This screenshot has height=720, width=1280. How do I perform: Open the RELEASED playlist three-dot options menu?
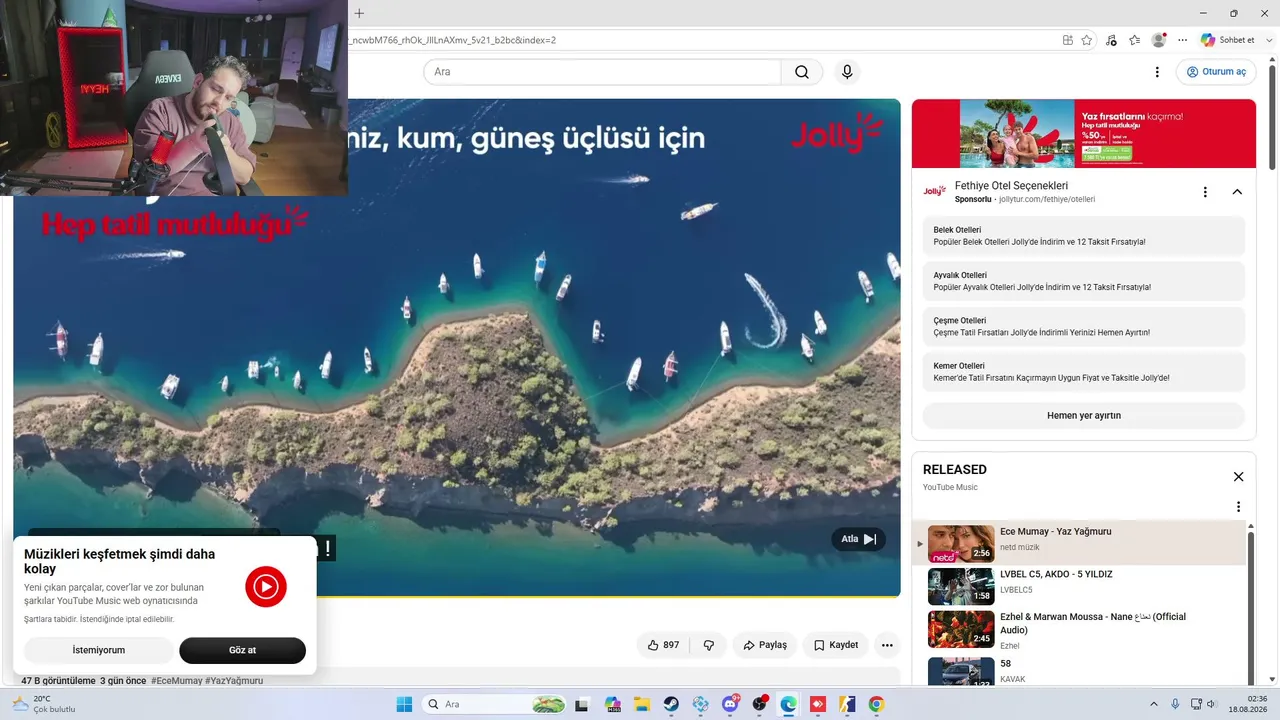coord(1238,507)
